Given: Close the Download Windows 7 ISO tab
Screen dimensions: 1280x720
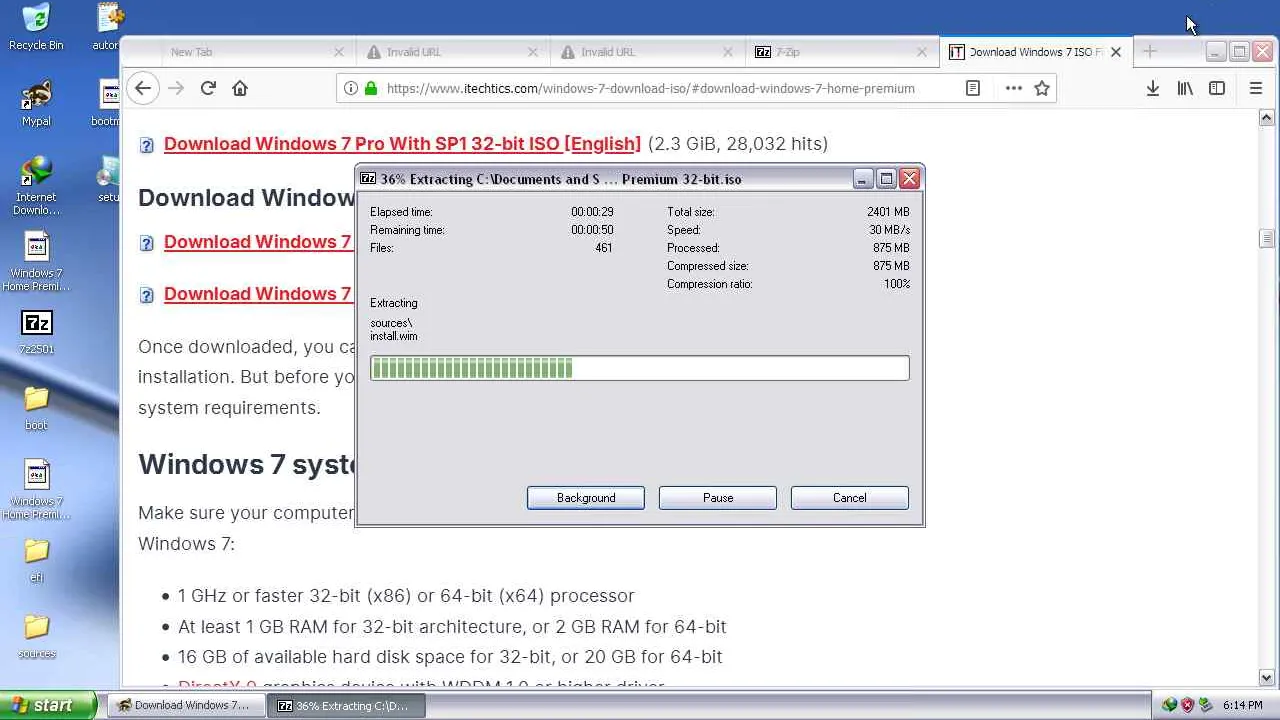Looking at the screenshot, I should pos(1116,52).
